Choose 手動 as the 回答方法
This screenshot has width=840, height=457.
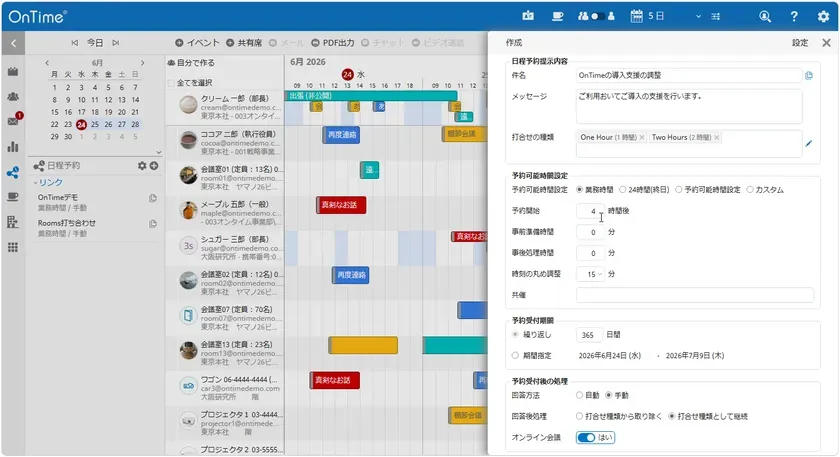[x=609, y=395]
